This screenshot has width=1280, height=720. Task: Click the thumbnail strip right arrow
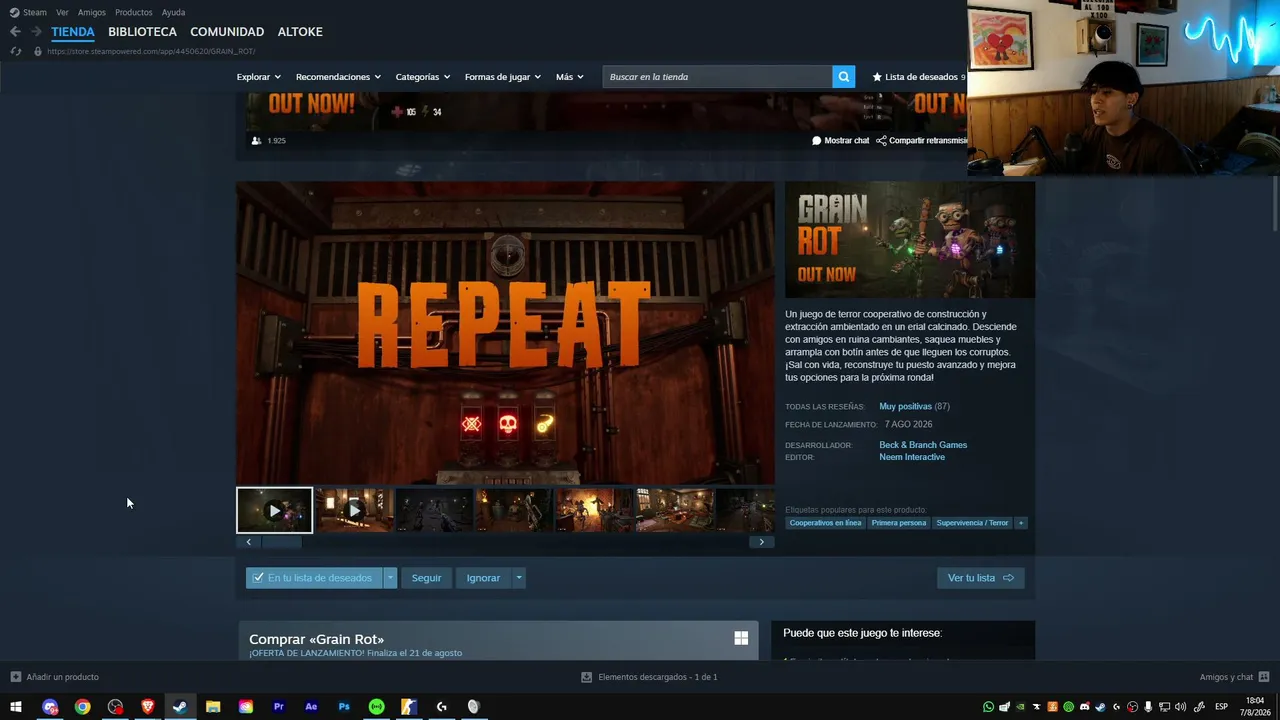coord(761,542)
